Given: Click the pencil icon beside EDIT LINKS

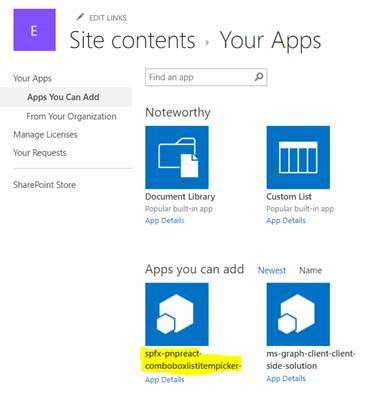Looking at the screenshot, I should [80, 17].
